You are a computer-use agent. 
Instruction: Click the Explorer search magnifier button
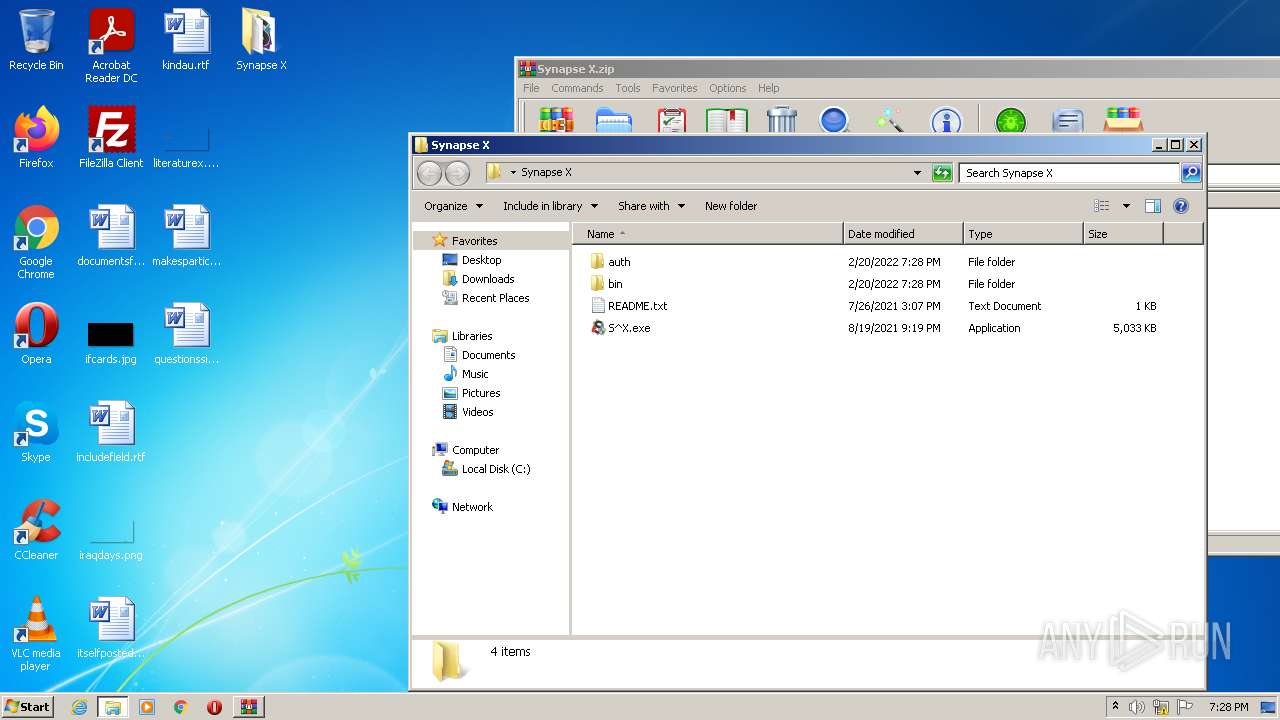point(1190,173)
